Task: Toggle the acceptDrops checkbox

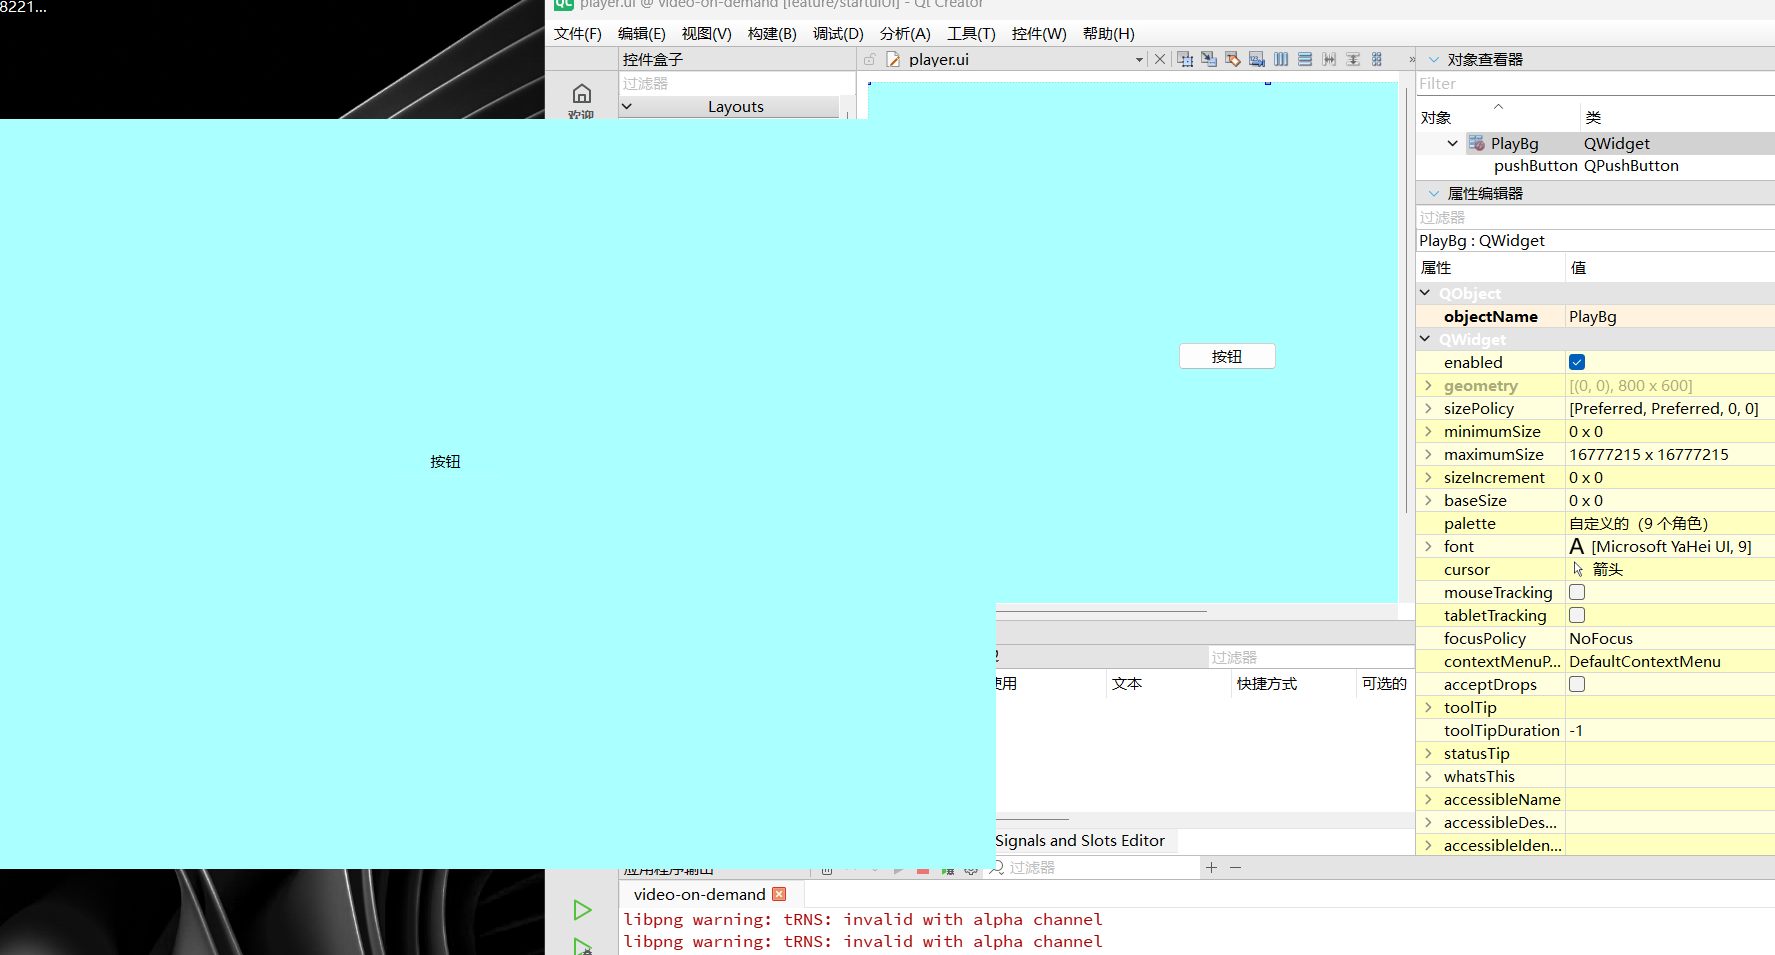Action: [x=1577, y=684]
